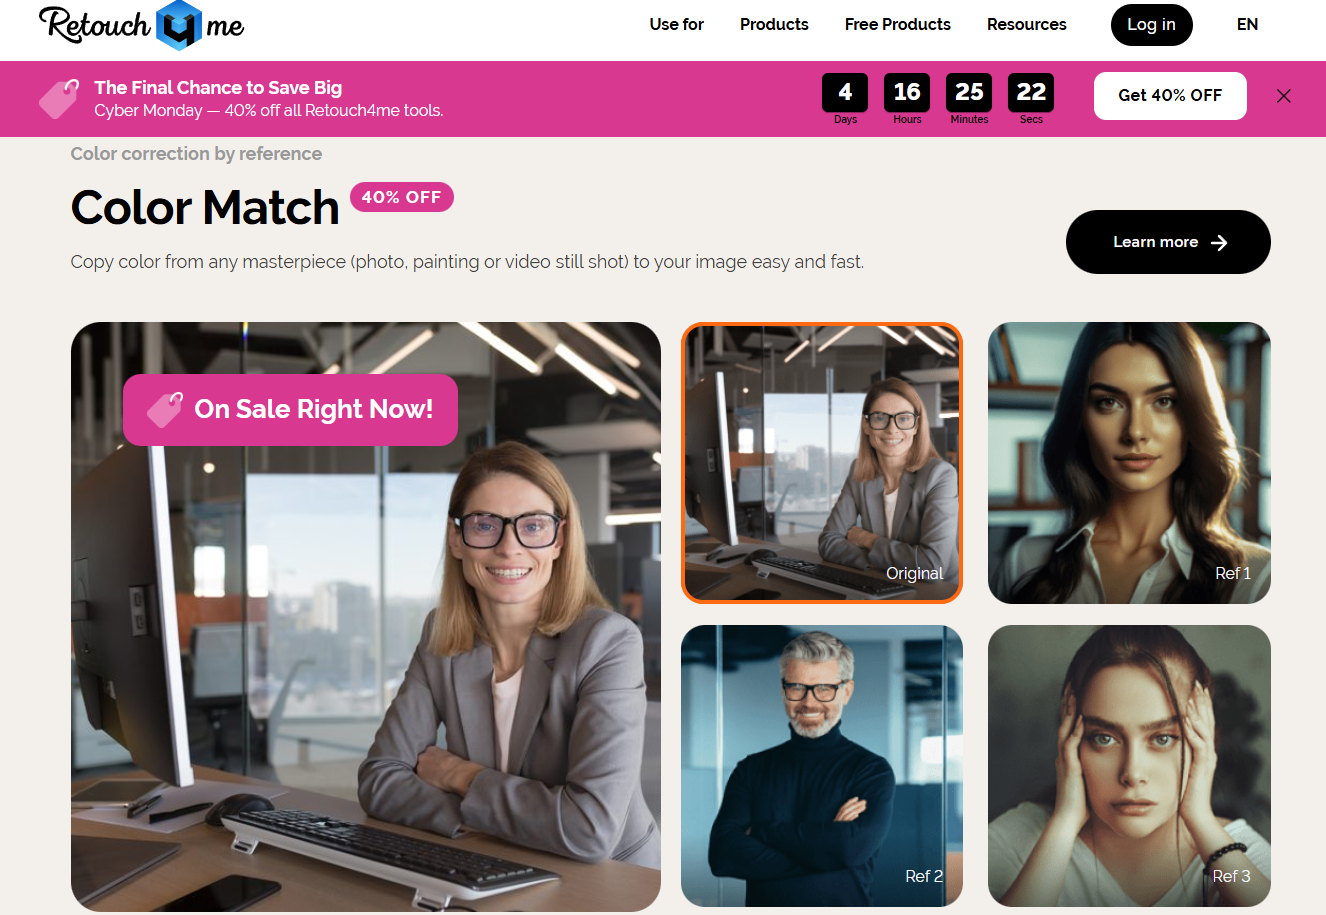Click the Secs countdown box
Screen dimensions: 1326x915
pyautogui.click(x=1031, y=98)
